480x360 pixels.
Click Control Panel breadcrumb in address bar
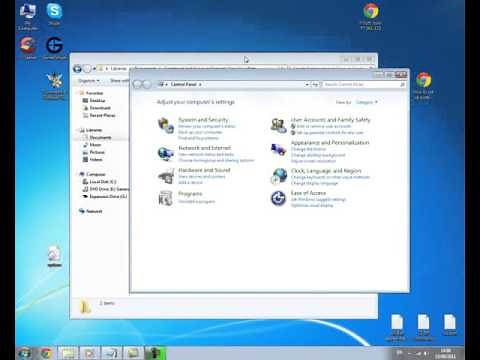(x=183, y=84)
